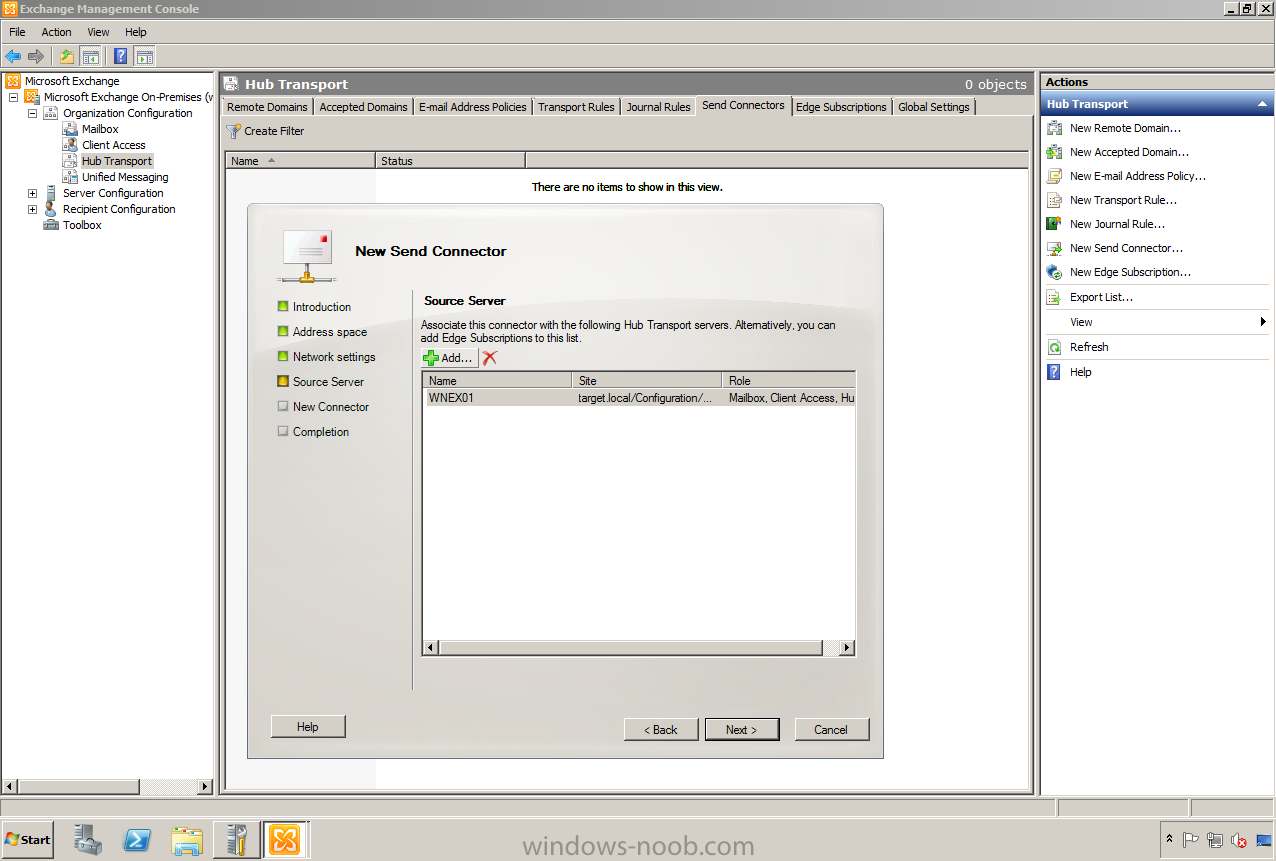Click Cancel in the New Send Connector wizard
The width and height of the screenshot is (1276, 861).
[x=831, y=730]
